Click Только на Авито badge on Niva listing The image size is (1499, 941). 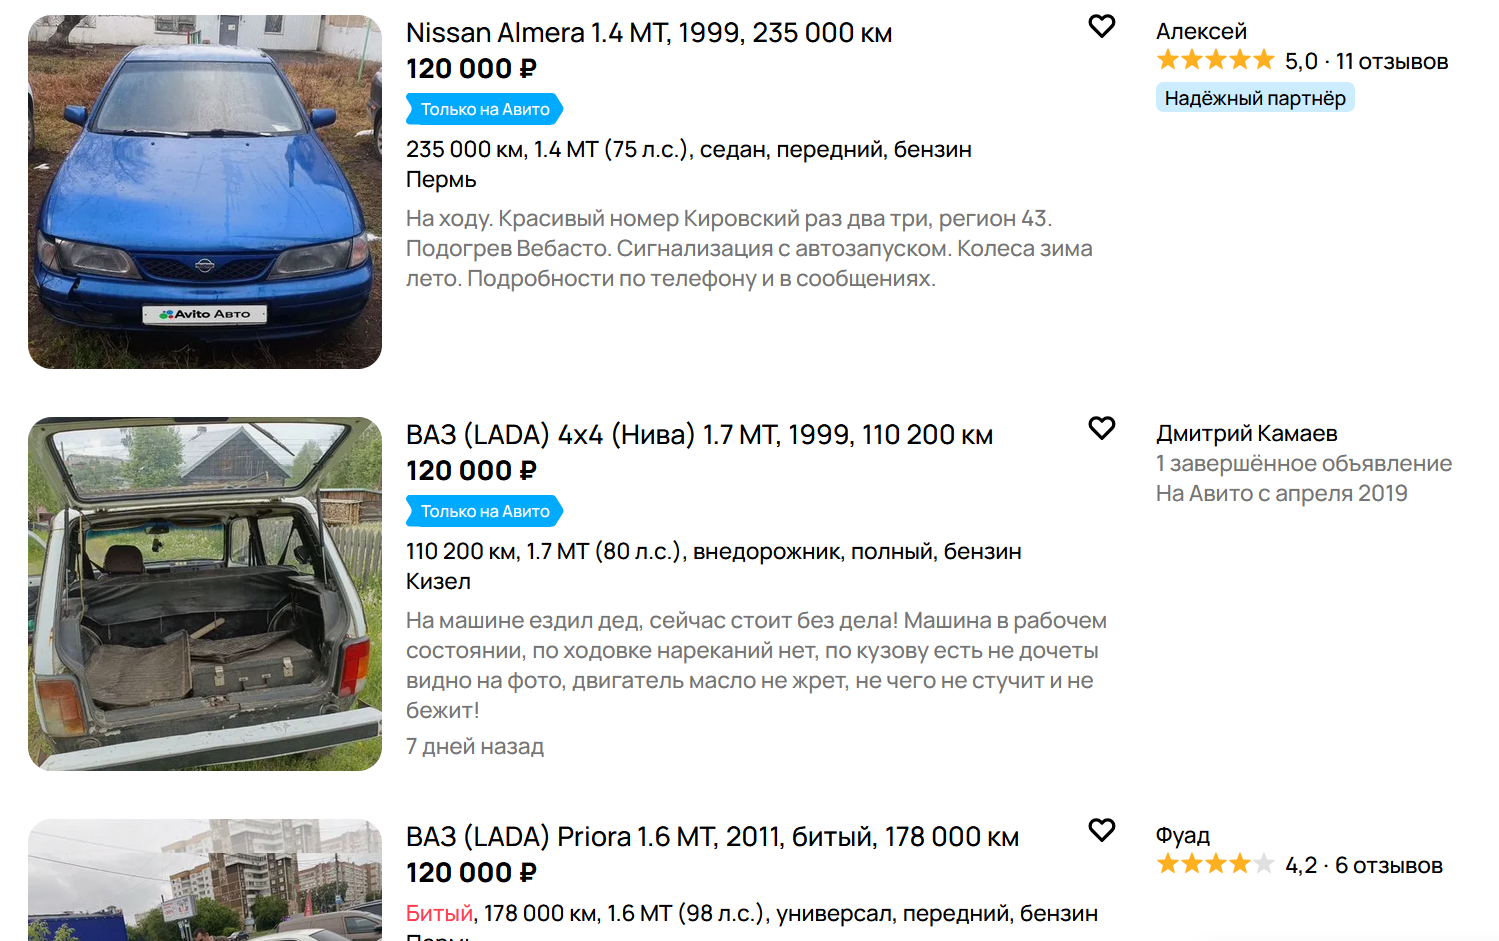[484, 511]
